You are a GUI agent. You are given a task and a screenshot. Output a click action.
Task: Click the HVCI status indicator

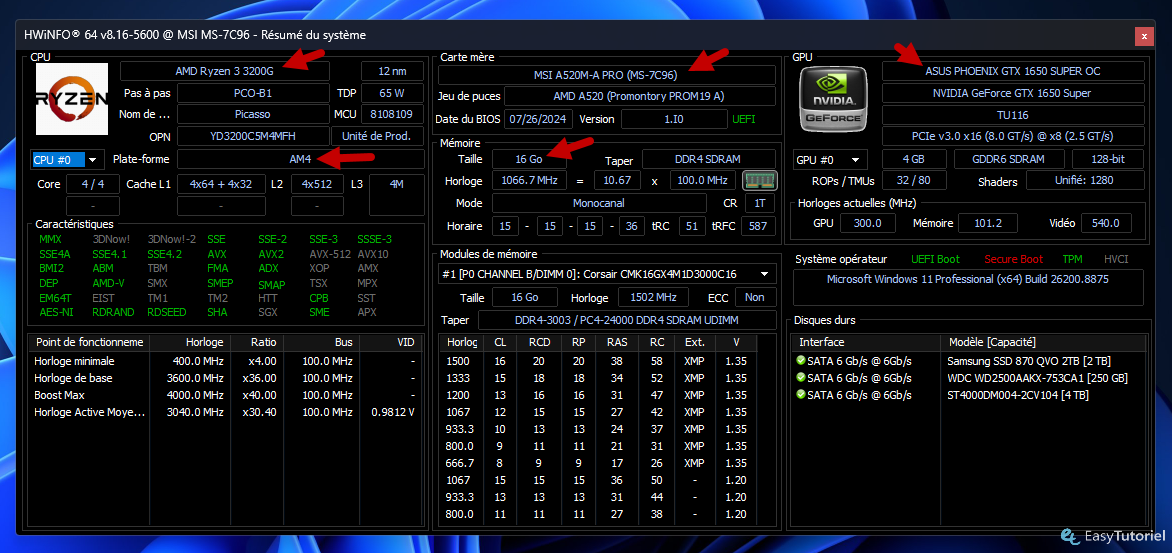coord(1116,259)
